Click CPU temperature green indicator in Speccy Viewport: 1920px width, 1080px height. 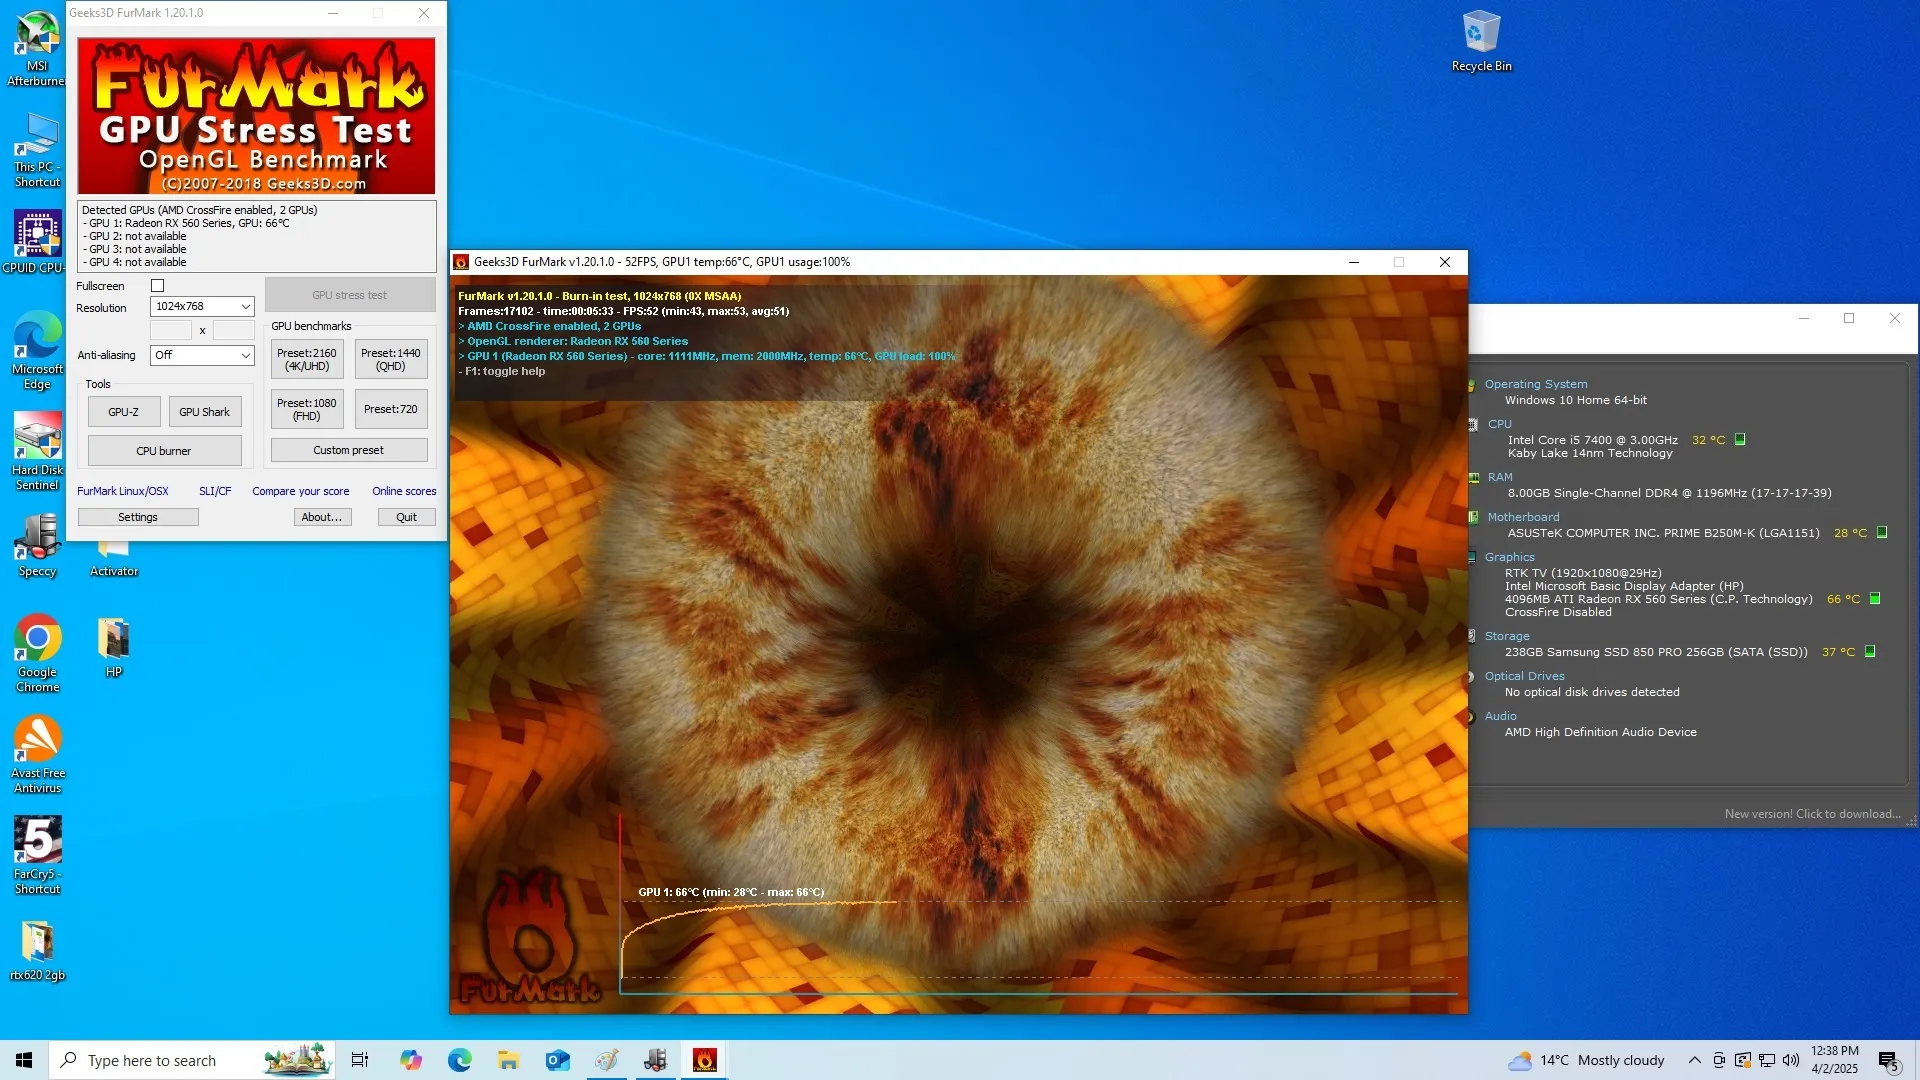[x=1740, y=440]
